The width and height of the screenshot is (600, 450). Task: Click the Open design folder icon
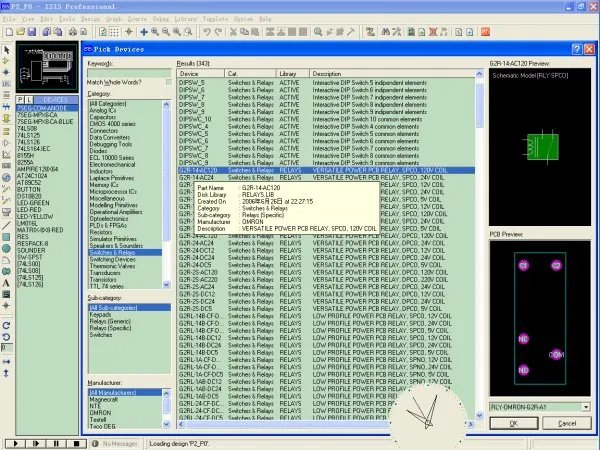coord(20,32)
